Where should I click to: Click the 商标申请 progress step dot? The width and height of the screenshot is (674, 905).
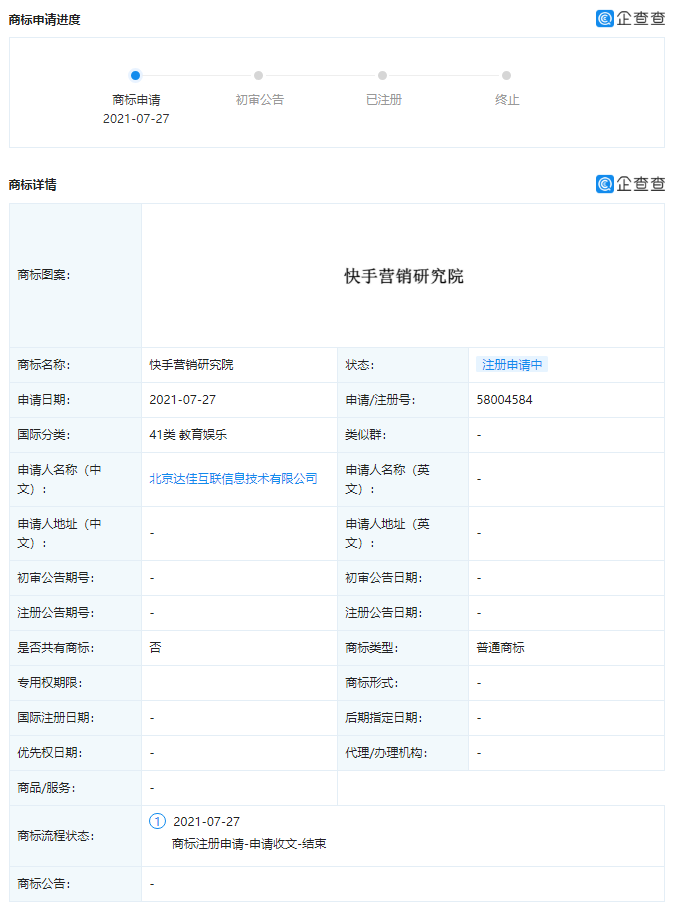point(135,76)
